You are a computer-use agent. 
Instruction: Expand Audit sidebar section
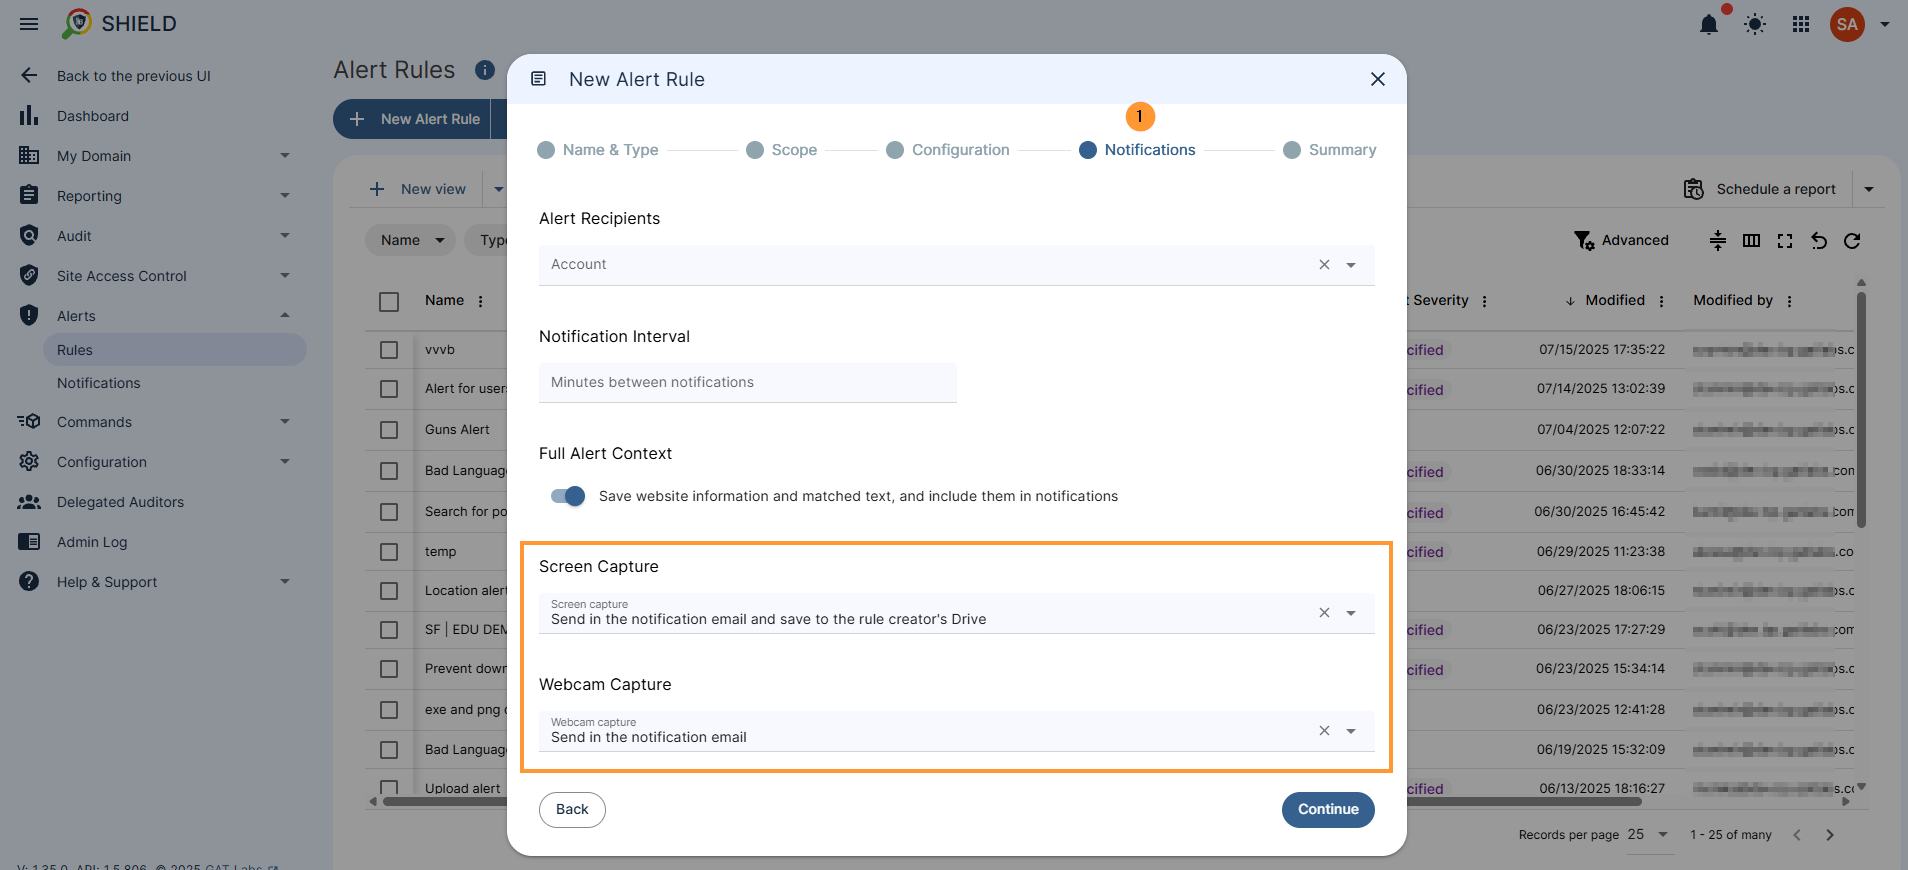coord(285,236)
